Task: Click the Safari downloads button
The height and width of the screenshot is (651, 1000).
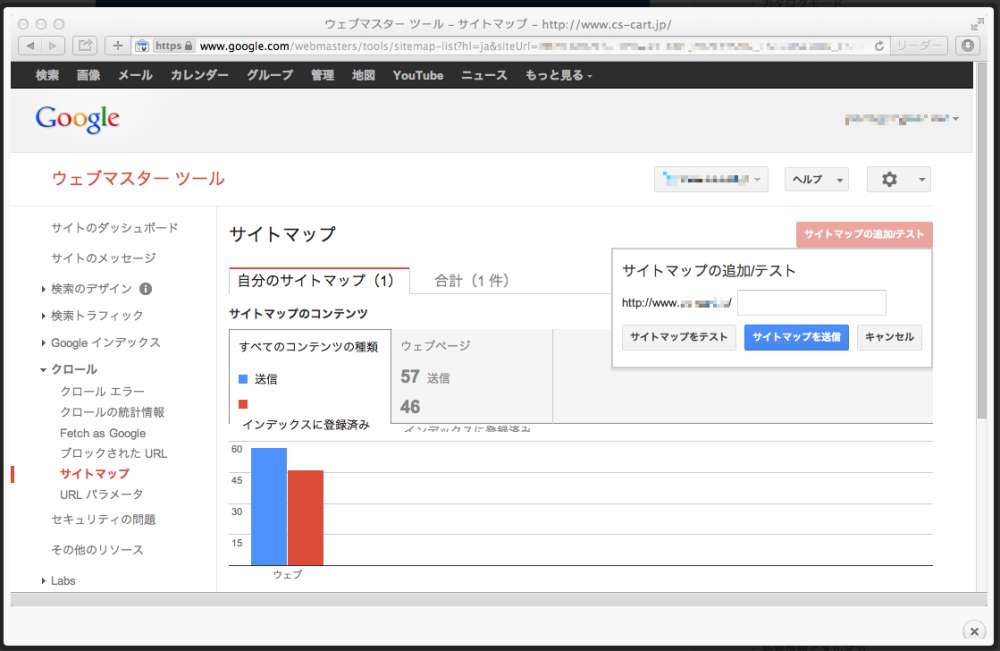Action: coord(967,45)
